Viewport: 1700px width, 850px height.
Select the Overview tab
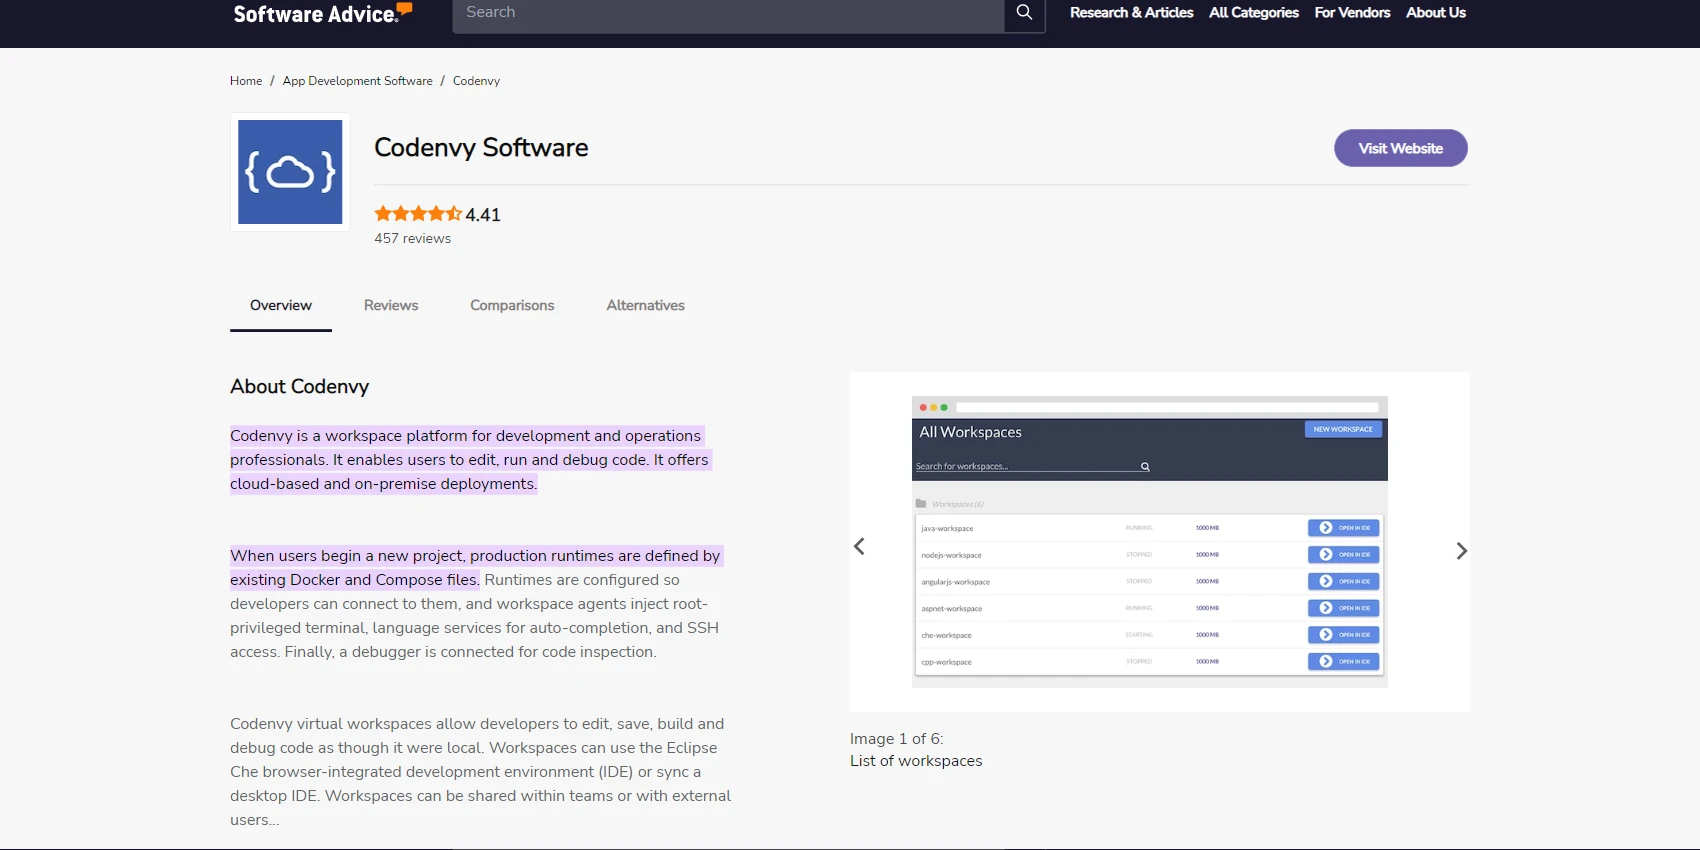pyautogui.click(x=281, y=305)
